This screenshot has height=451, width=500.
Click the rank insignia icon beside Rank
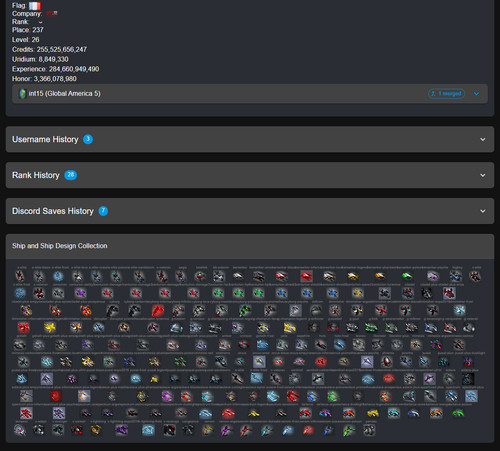40,22
